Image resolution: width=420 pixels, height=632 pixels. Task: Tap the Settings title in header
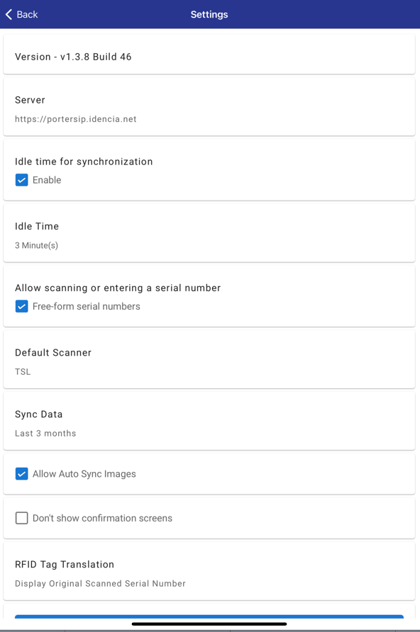[209, 15]
